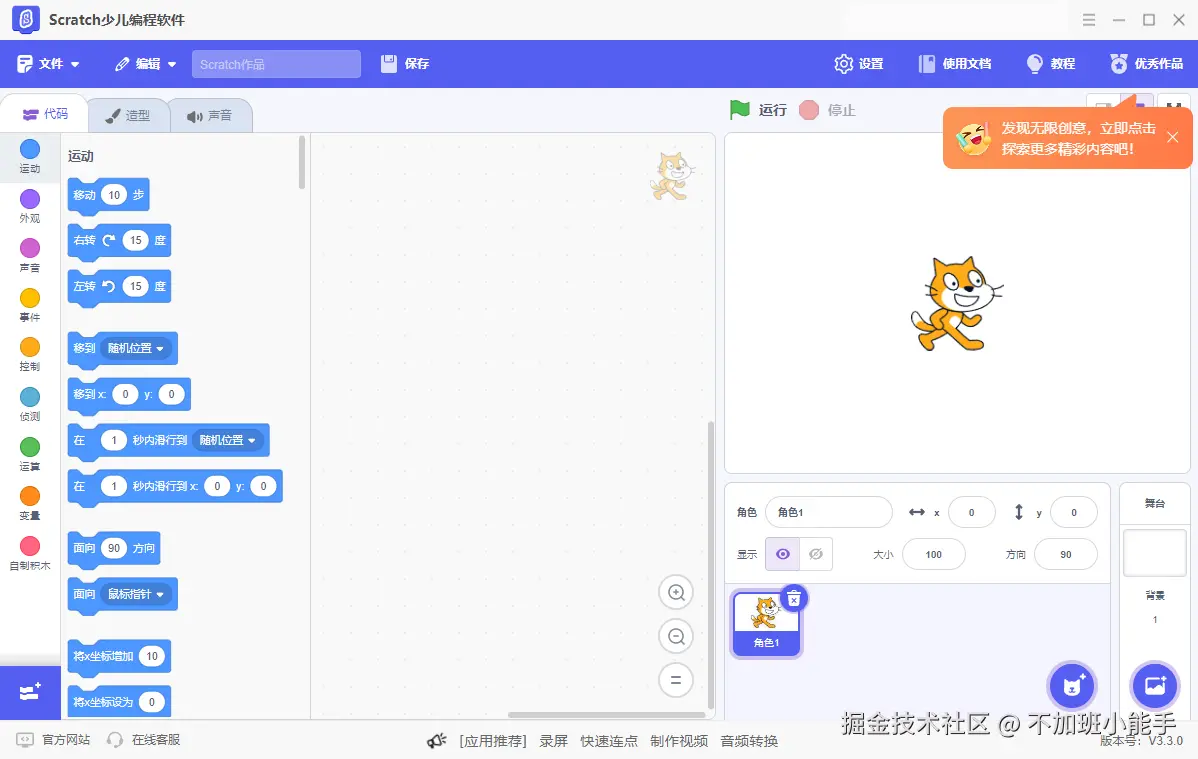This screenshot has width=1198, height=759.
Task: Delete sprite 角色1 with trash icon
Action: (794, 598)
